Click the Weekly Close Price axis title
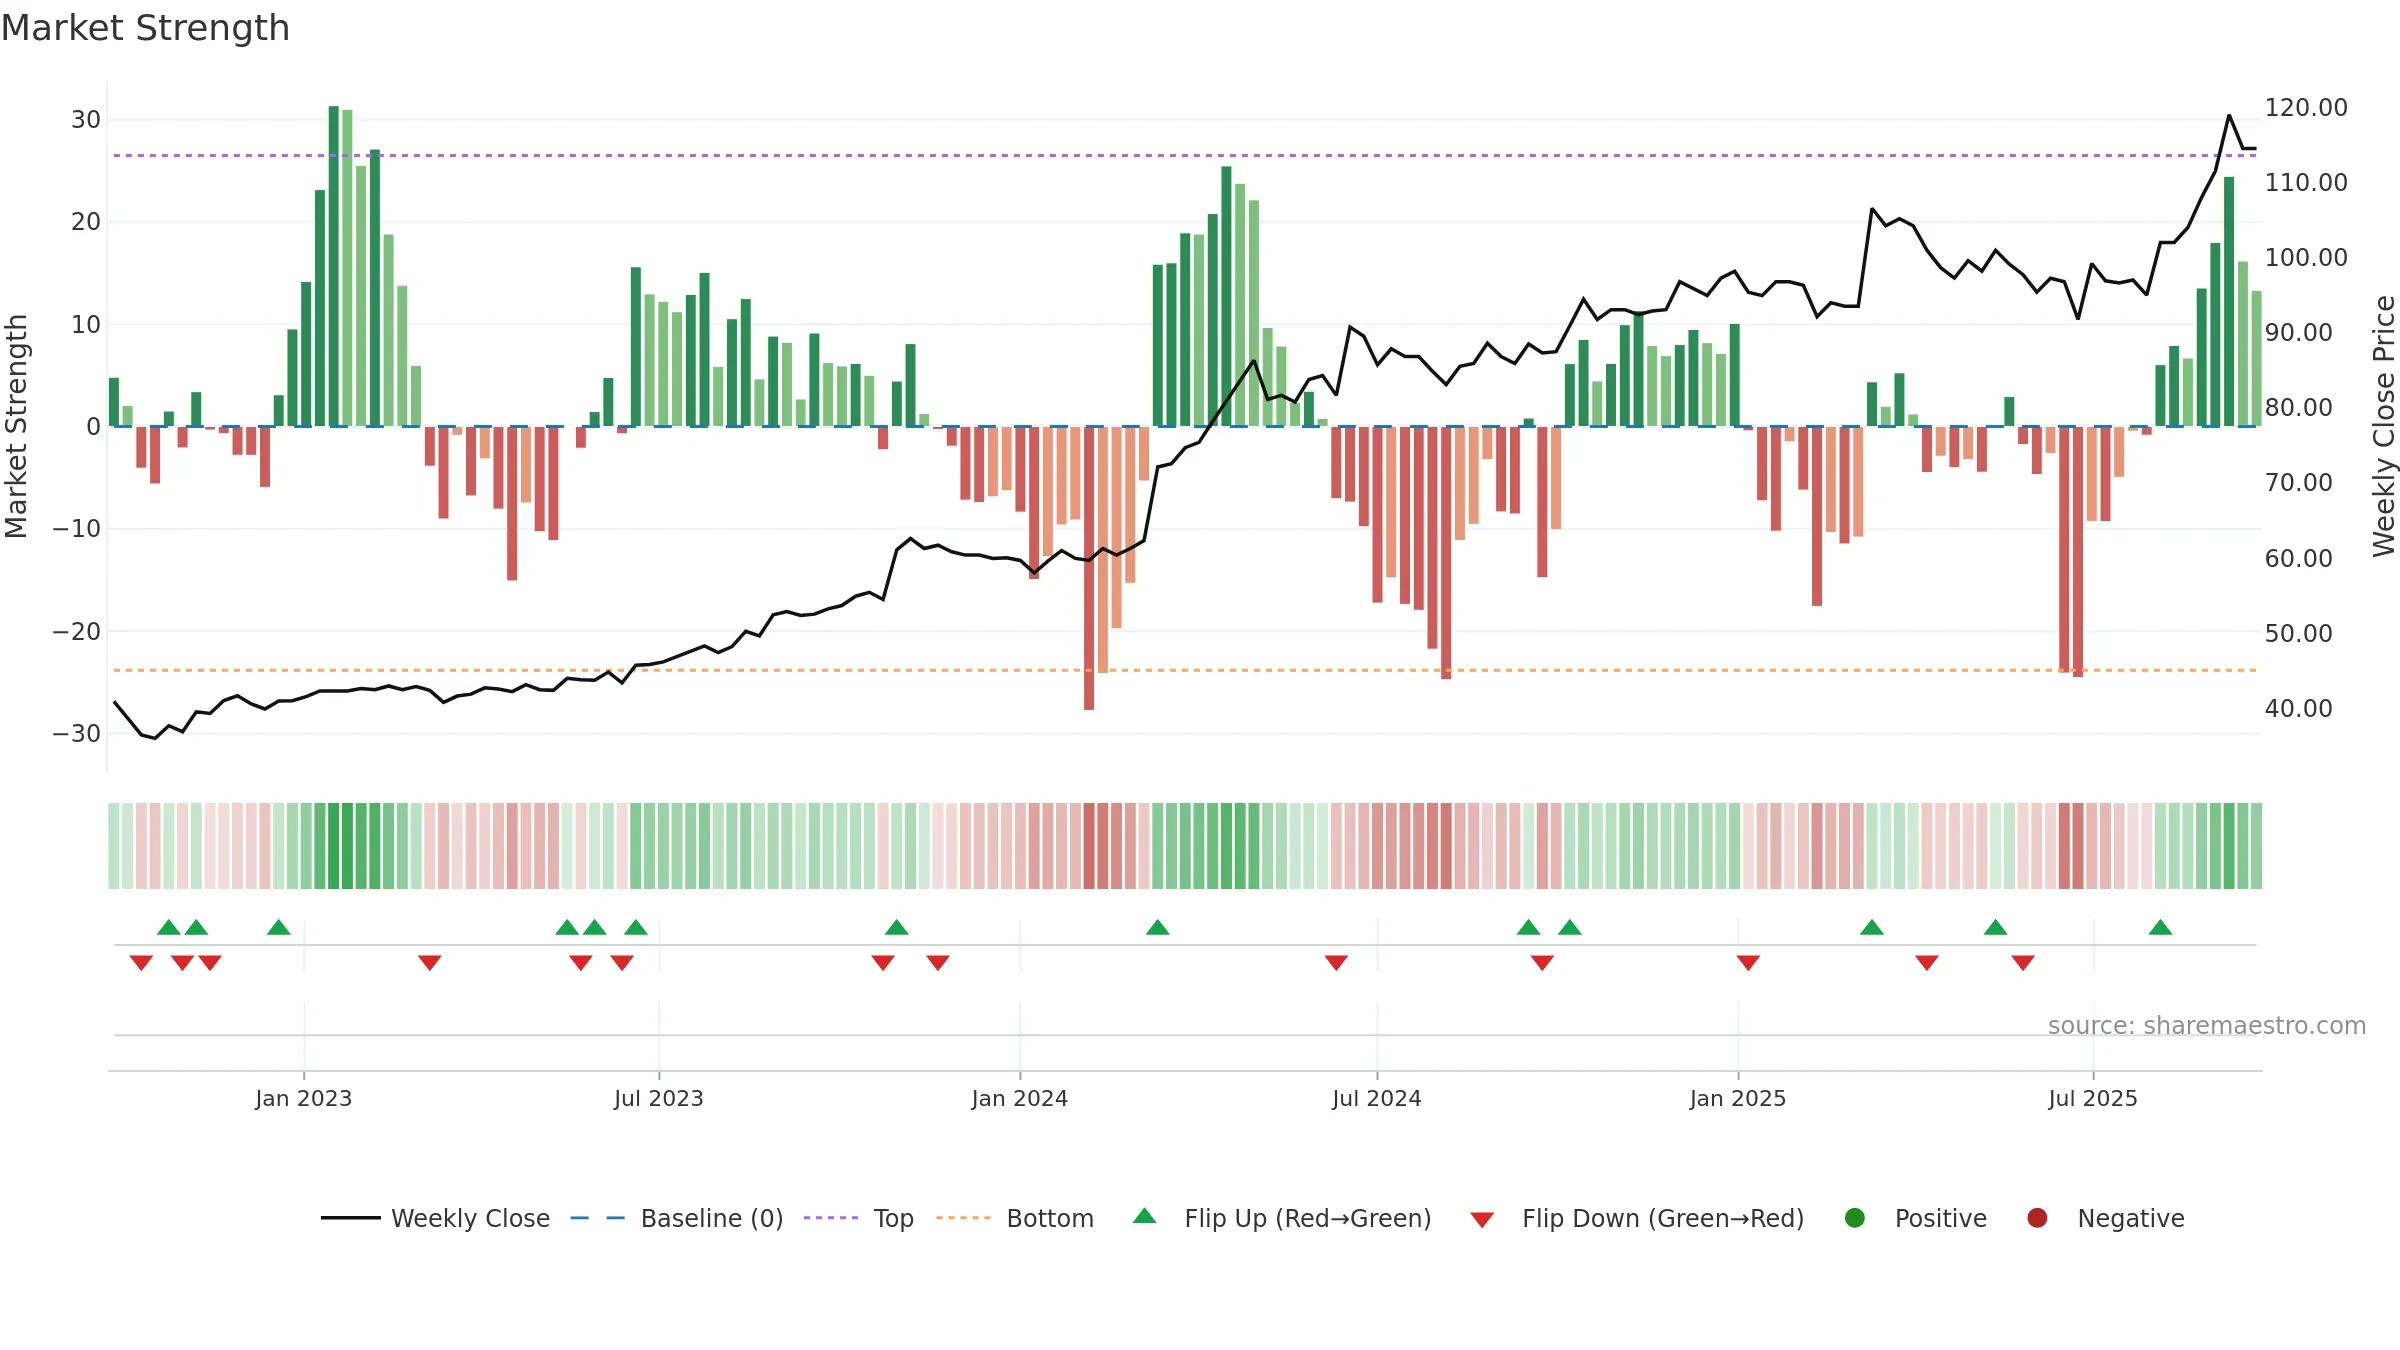 click(2384, 426)
